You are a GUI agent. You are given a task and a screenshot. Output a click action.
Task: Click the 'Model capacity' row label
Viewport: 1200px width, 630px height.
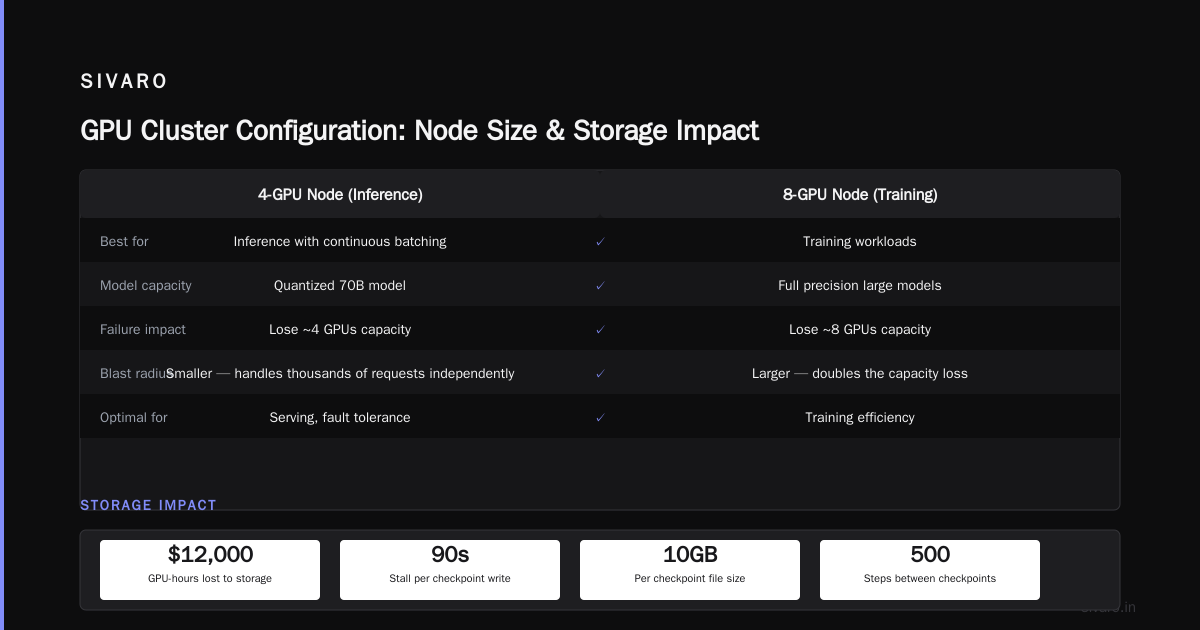pos(146,286)
